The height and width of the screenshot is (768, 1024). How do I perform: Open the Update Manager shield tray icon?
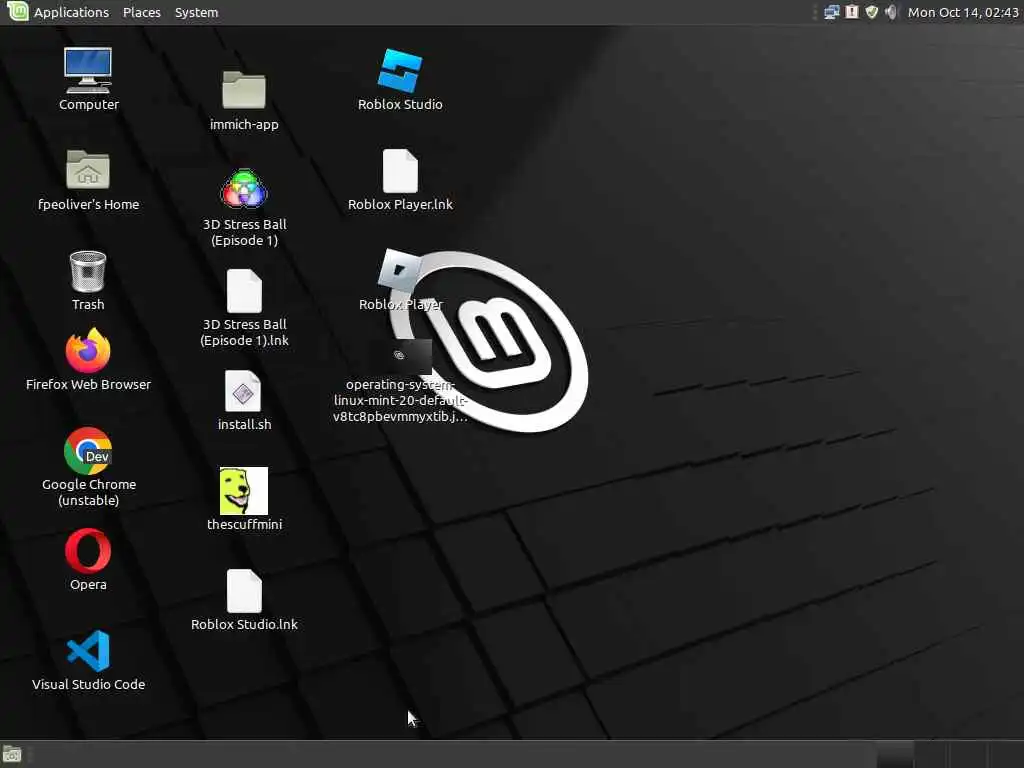coord(871,12)
